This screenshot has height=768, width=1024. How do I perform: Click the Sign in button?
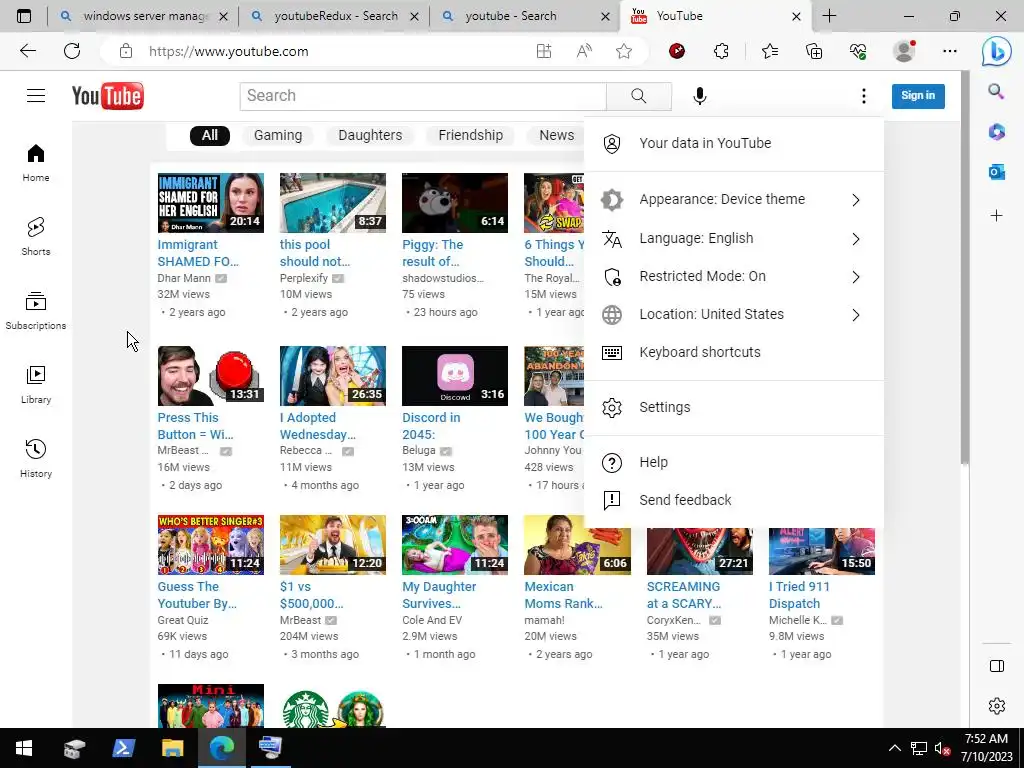tap(918, 96)
